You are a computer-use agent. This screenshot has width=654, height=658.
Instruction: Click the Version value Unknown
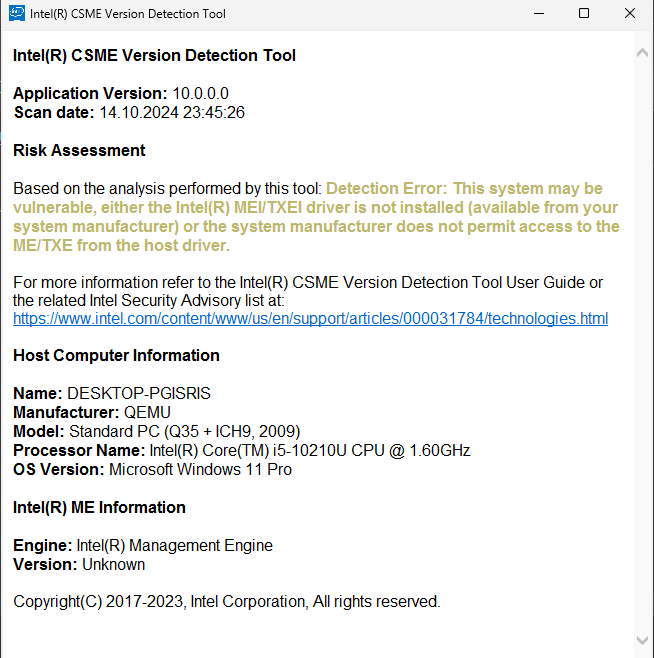click(113, 564)
